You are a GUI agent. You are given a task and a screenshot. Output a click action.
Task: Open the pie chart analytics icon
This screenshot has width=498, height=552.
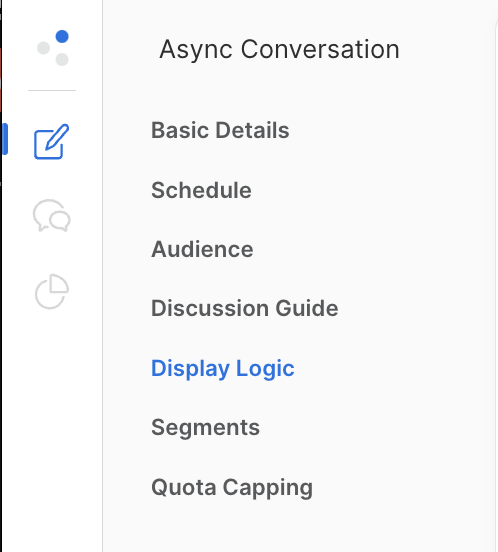pyautogui.click(x=52, y=291)
